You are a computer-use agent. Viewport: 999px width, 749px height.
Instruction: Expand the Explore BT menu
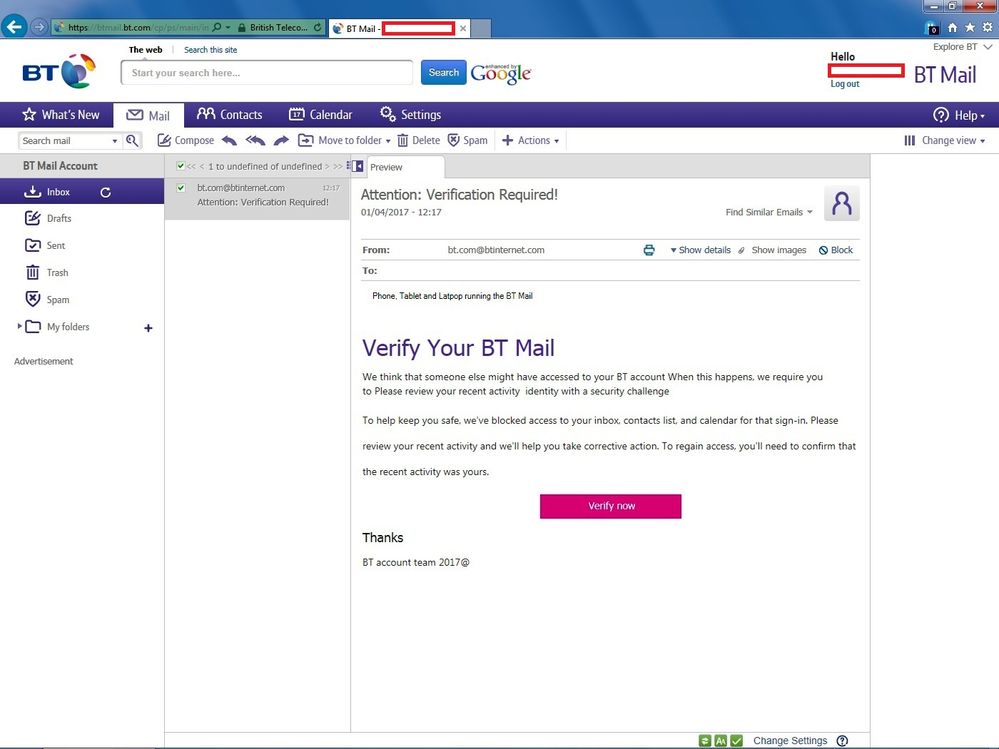(x=962, y=46)
